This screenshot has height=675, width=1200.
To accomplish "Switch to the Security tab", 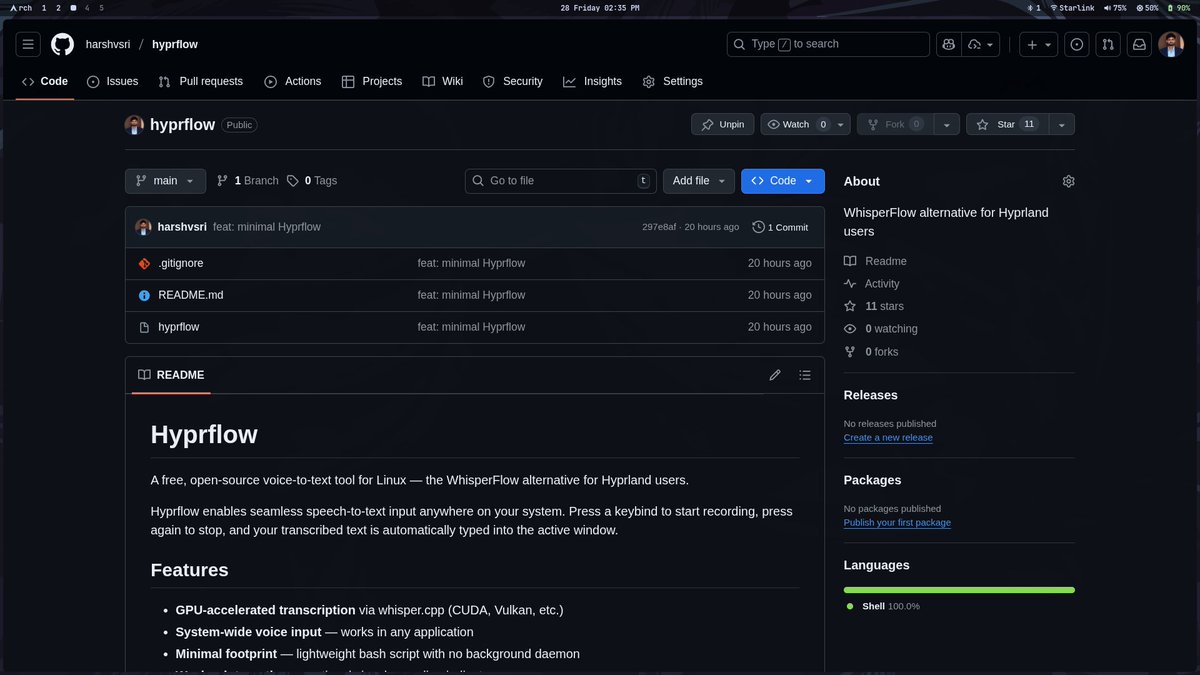I will pyautogui.click(x=512, y=81).
